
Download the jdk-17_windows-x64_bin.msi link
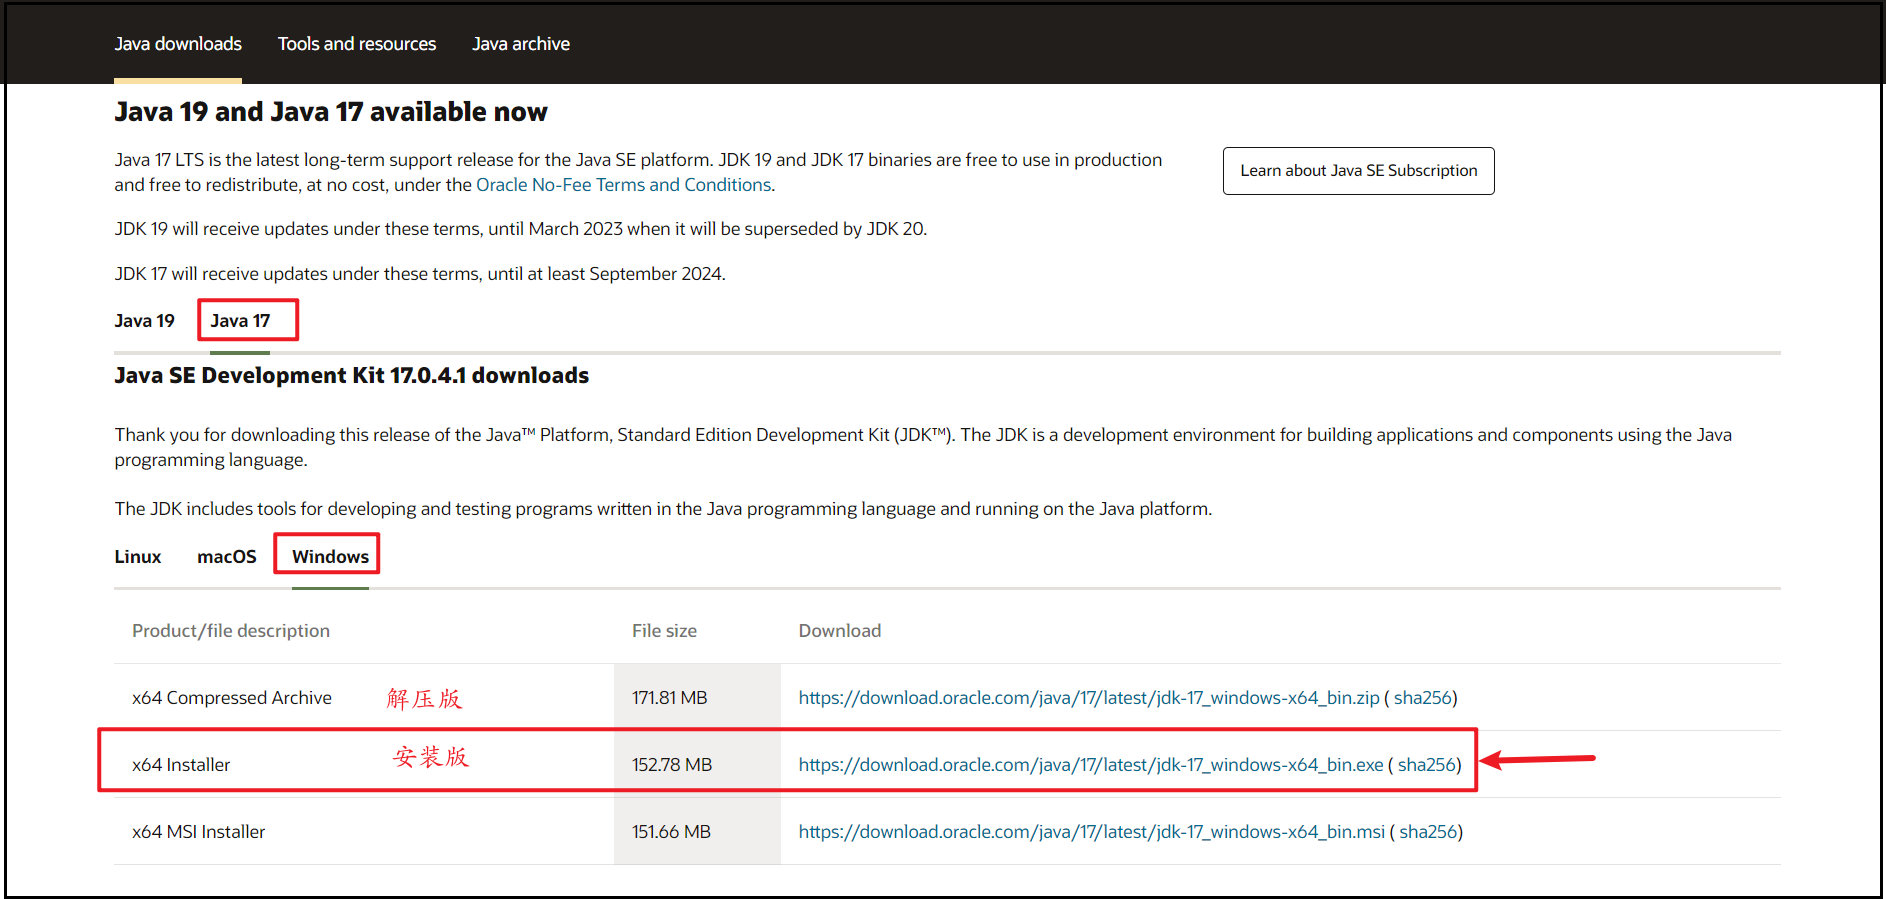coord(1092,832)
